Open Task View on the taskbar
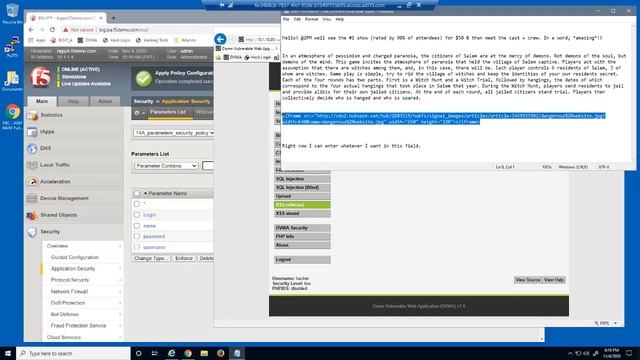The height and width of the screenshot is (360, 640). click(155, 353)
